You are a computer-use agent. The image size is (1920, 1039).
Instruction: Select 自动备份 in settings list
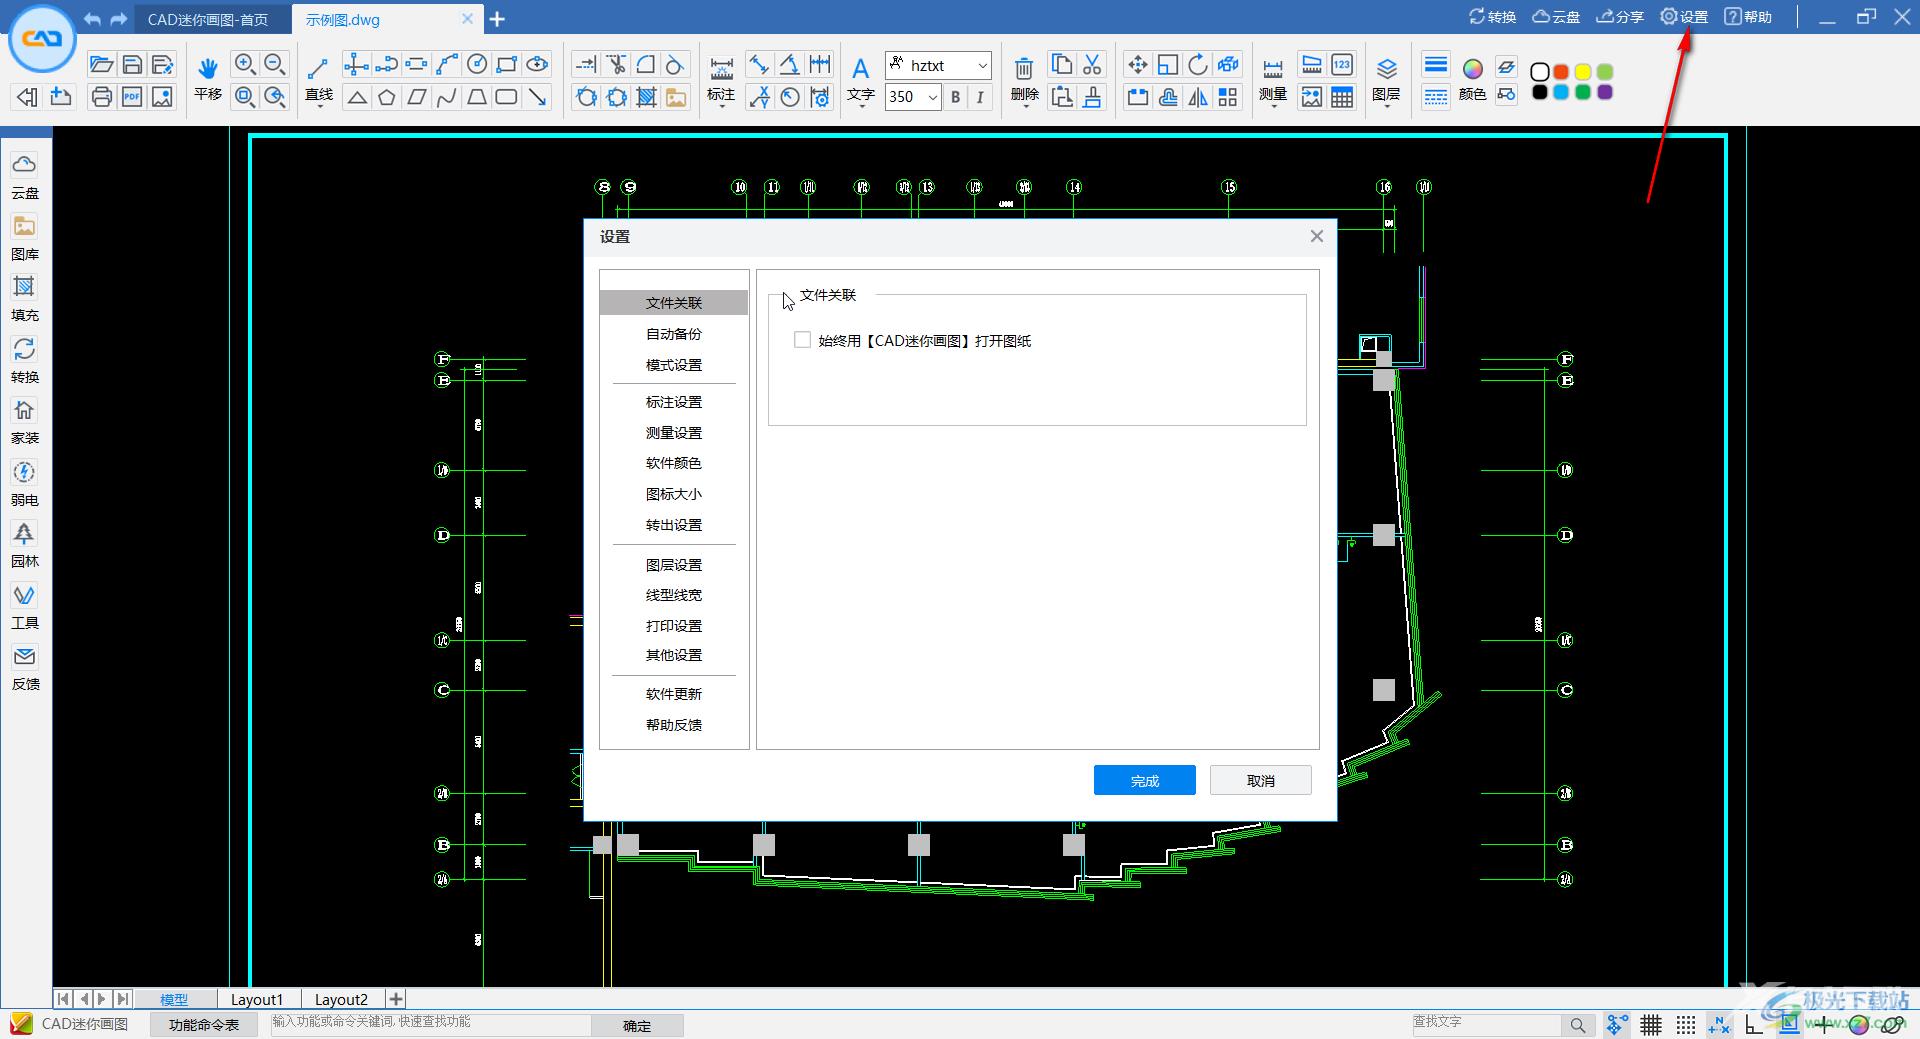[x=674, y=334]
